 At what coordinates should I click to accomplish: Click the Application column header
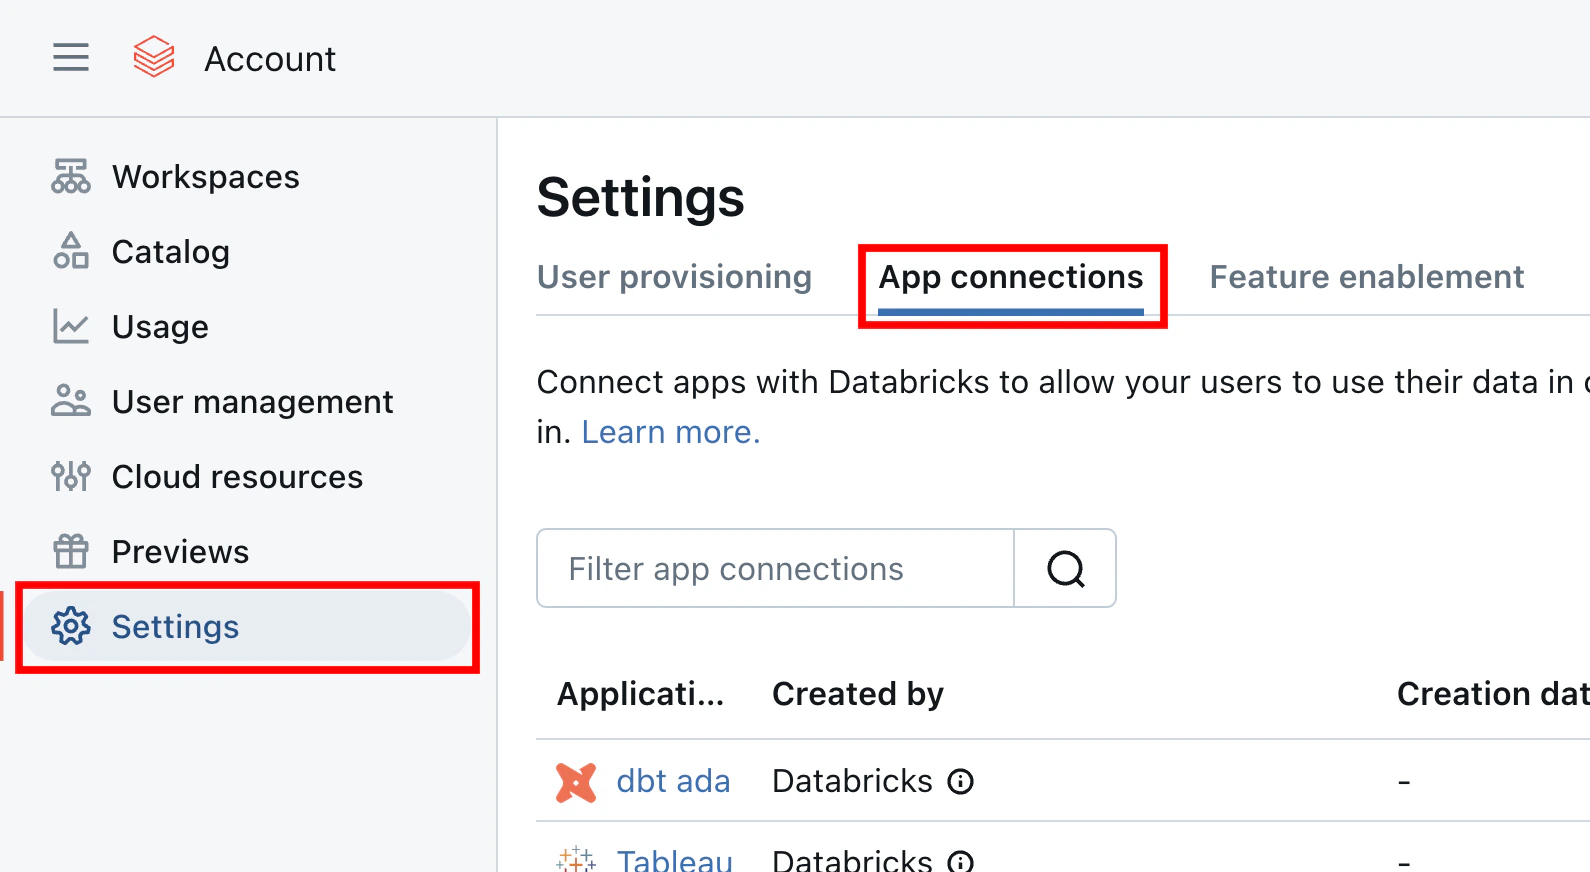pyautogui.click(x=640, y=694)
